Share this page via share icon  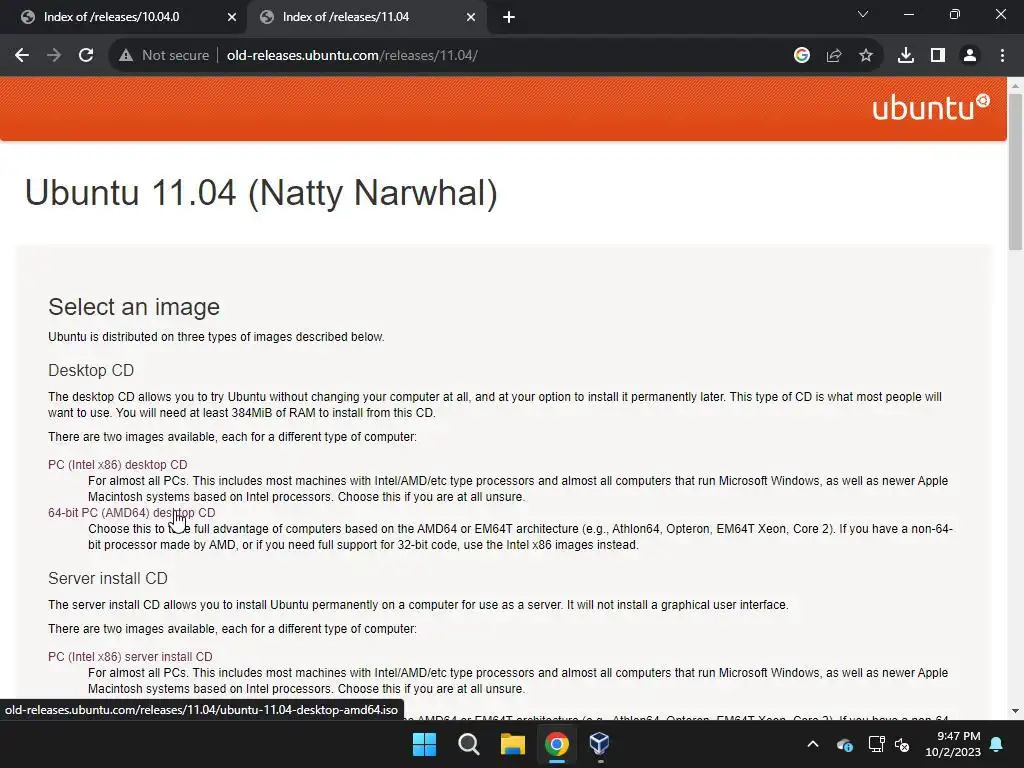833,56
